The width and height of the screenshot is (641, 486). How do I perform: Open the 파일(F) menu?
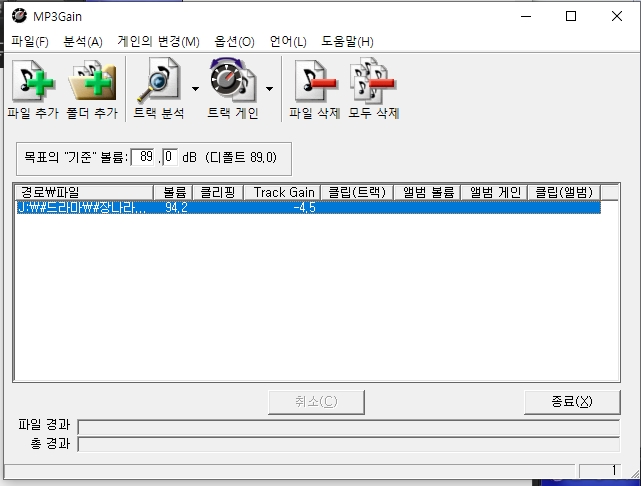[29, 41]
